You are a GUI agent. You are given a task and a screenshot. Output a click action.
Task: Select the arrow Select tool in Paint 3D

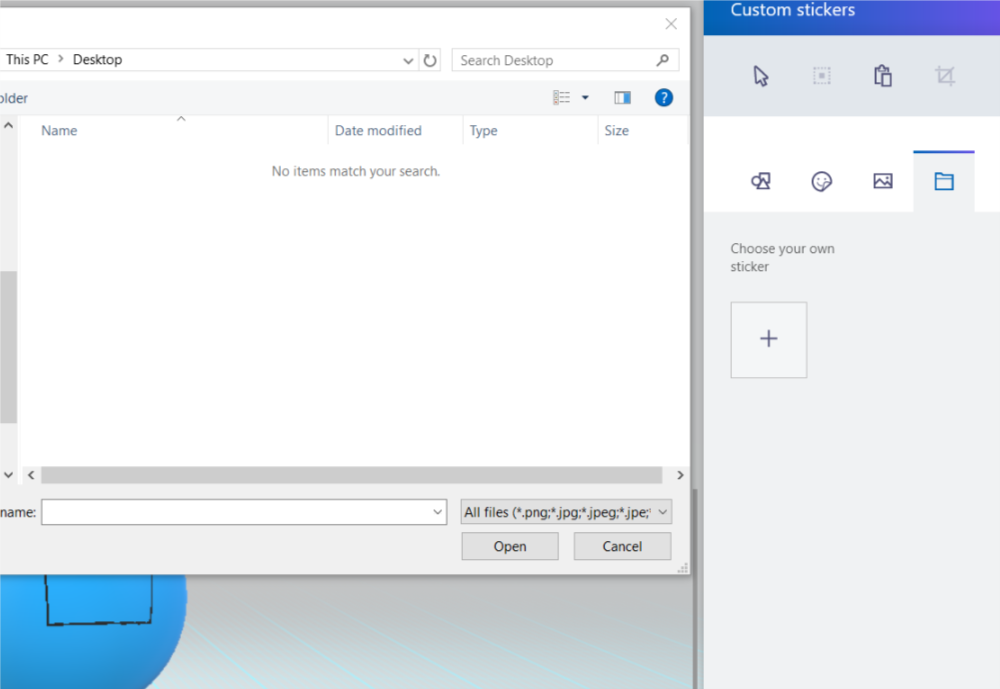(761, 76)
